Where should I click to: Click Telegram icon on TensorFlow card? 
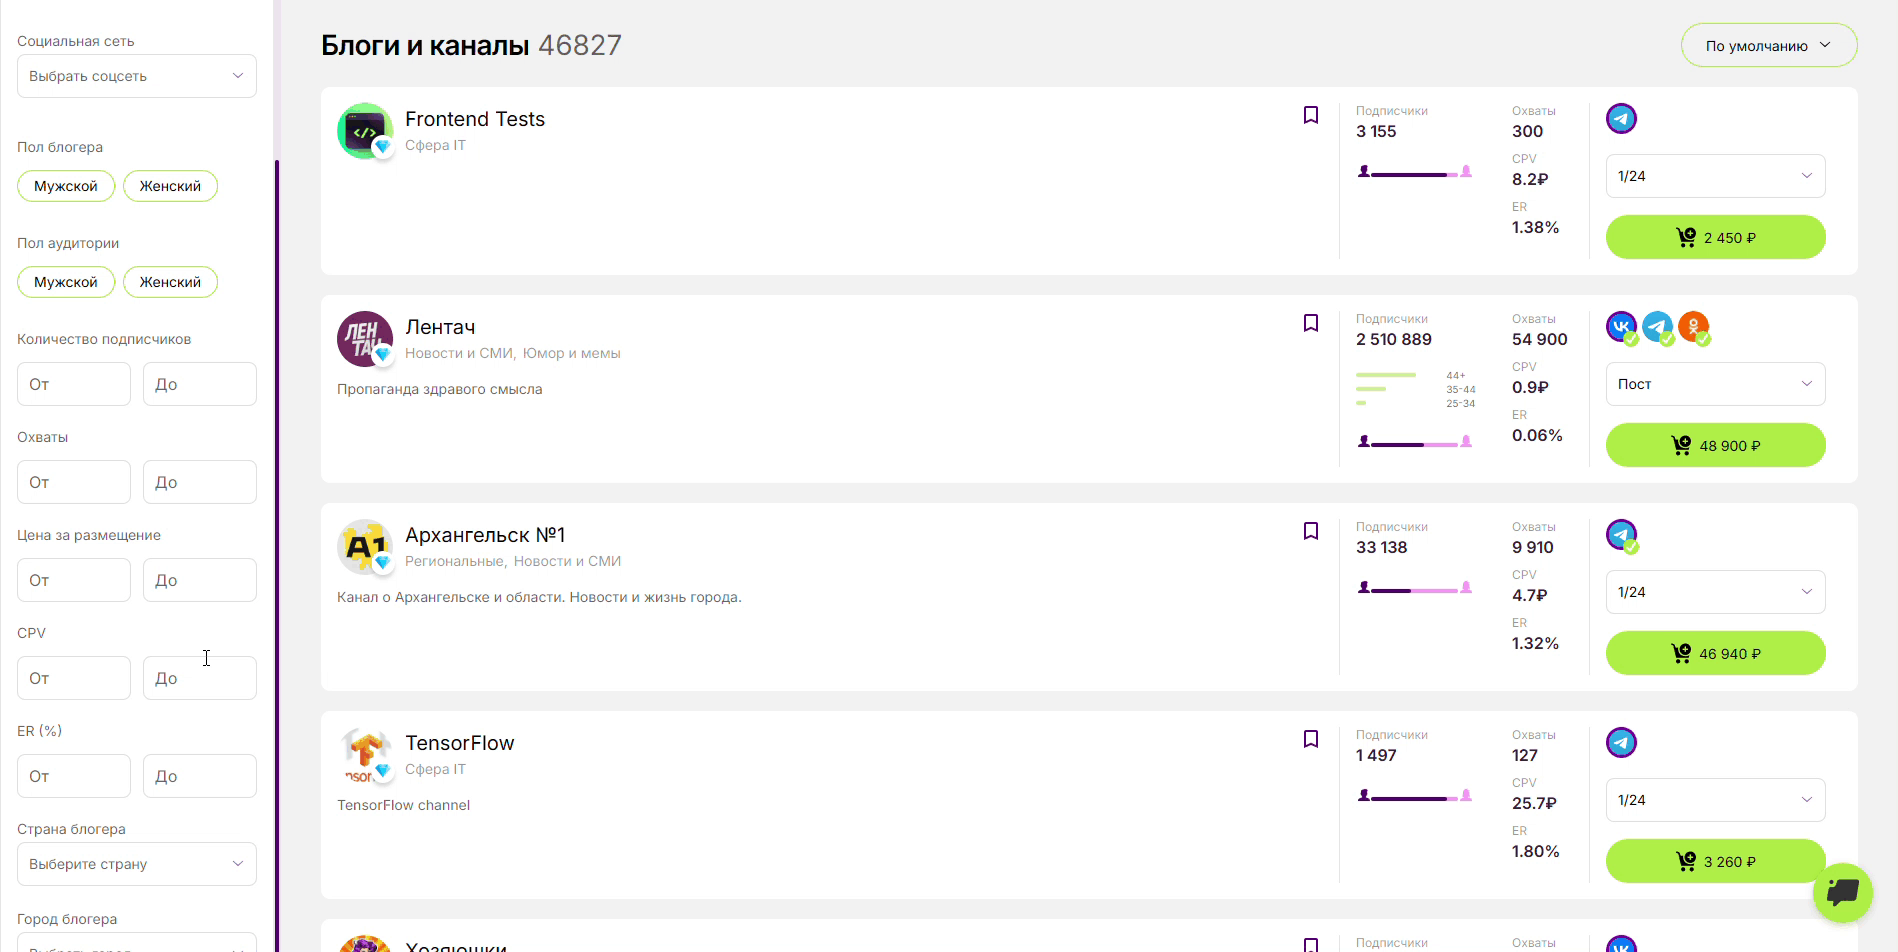[x=1621, y=742]
